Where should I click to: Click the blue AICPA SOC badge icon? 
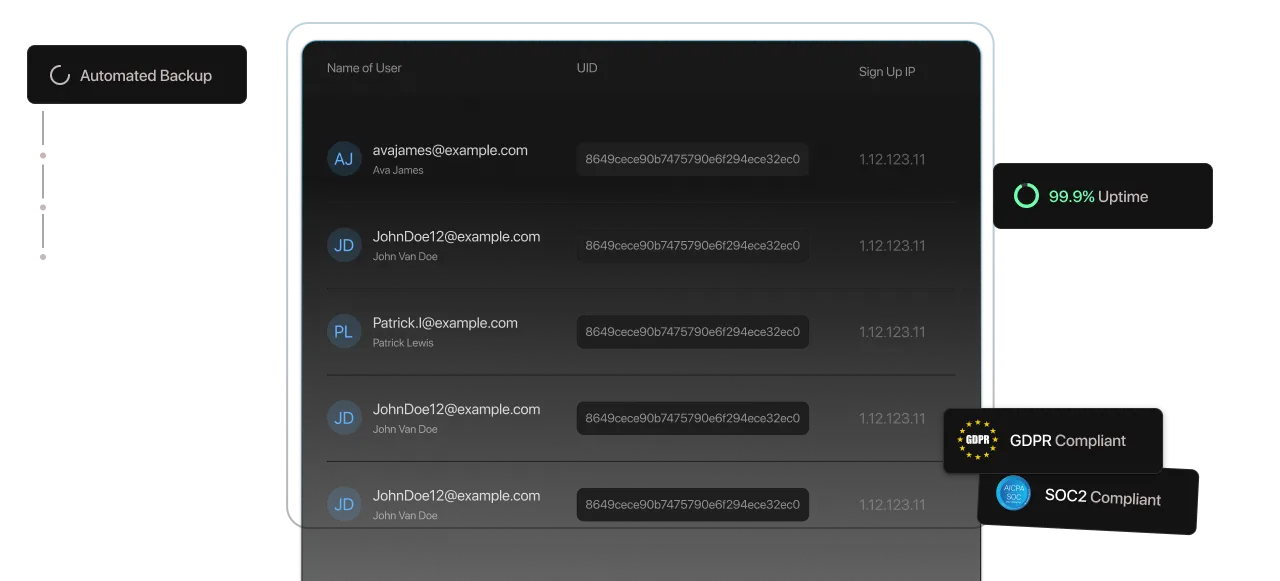(x=1012, y=493)
